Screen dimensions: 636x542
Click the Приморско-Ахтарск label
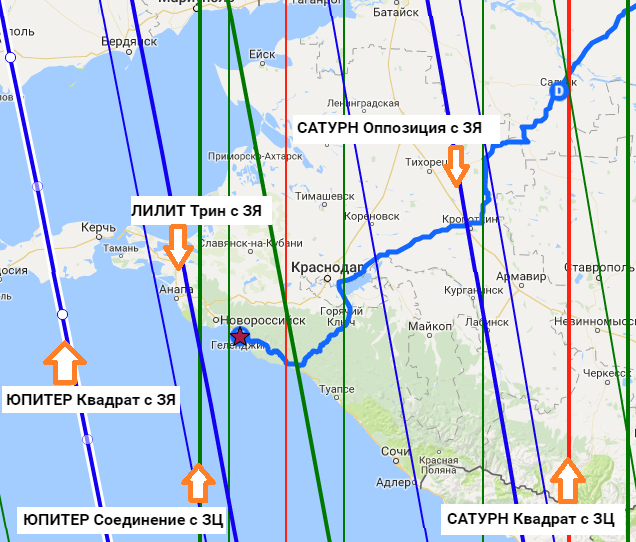click(x=255, y=156)
